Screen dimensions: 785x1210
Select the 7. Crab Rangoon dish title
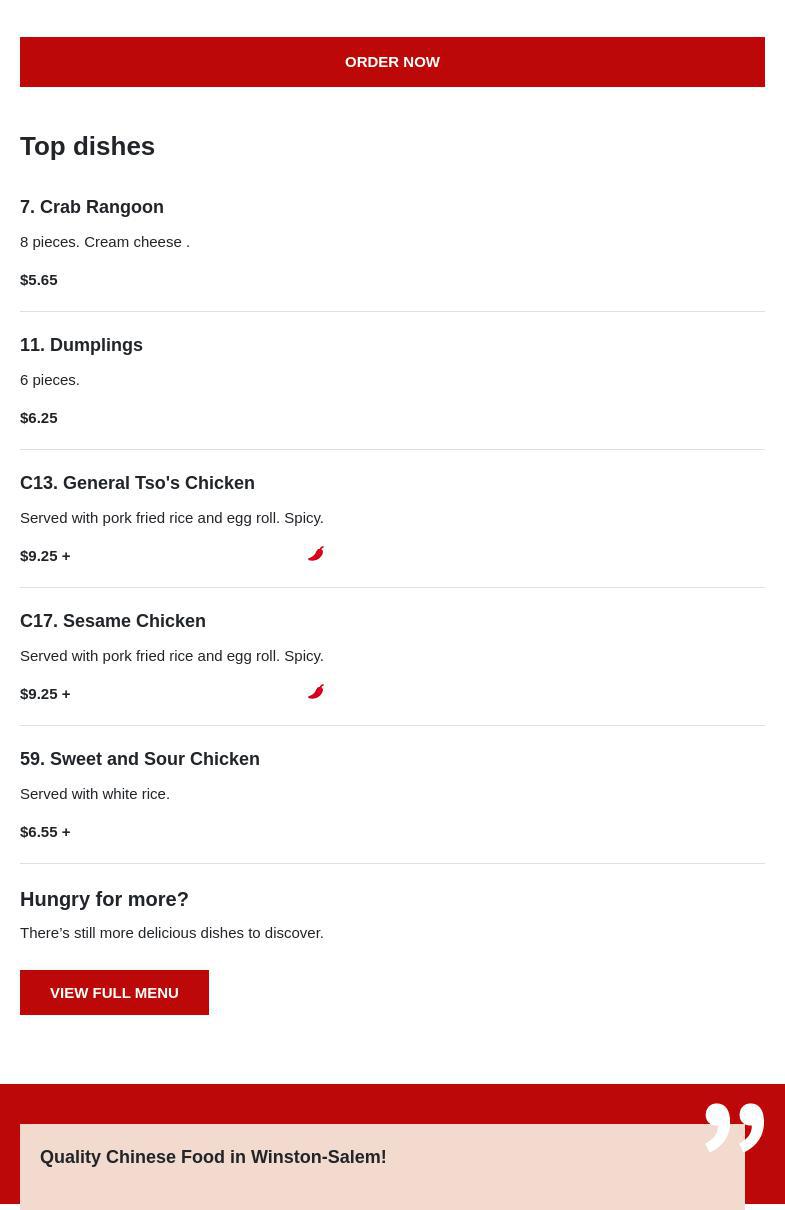click(92, 207)
